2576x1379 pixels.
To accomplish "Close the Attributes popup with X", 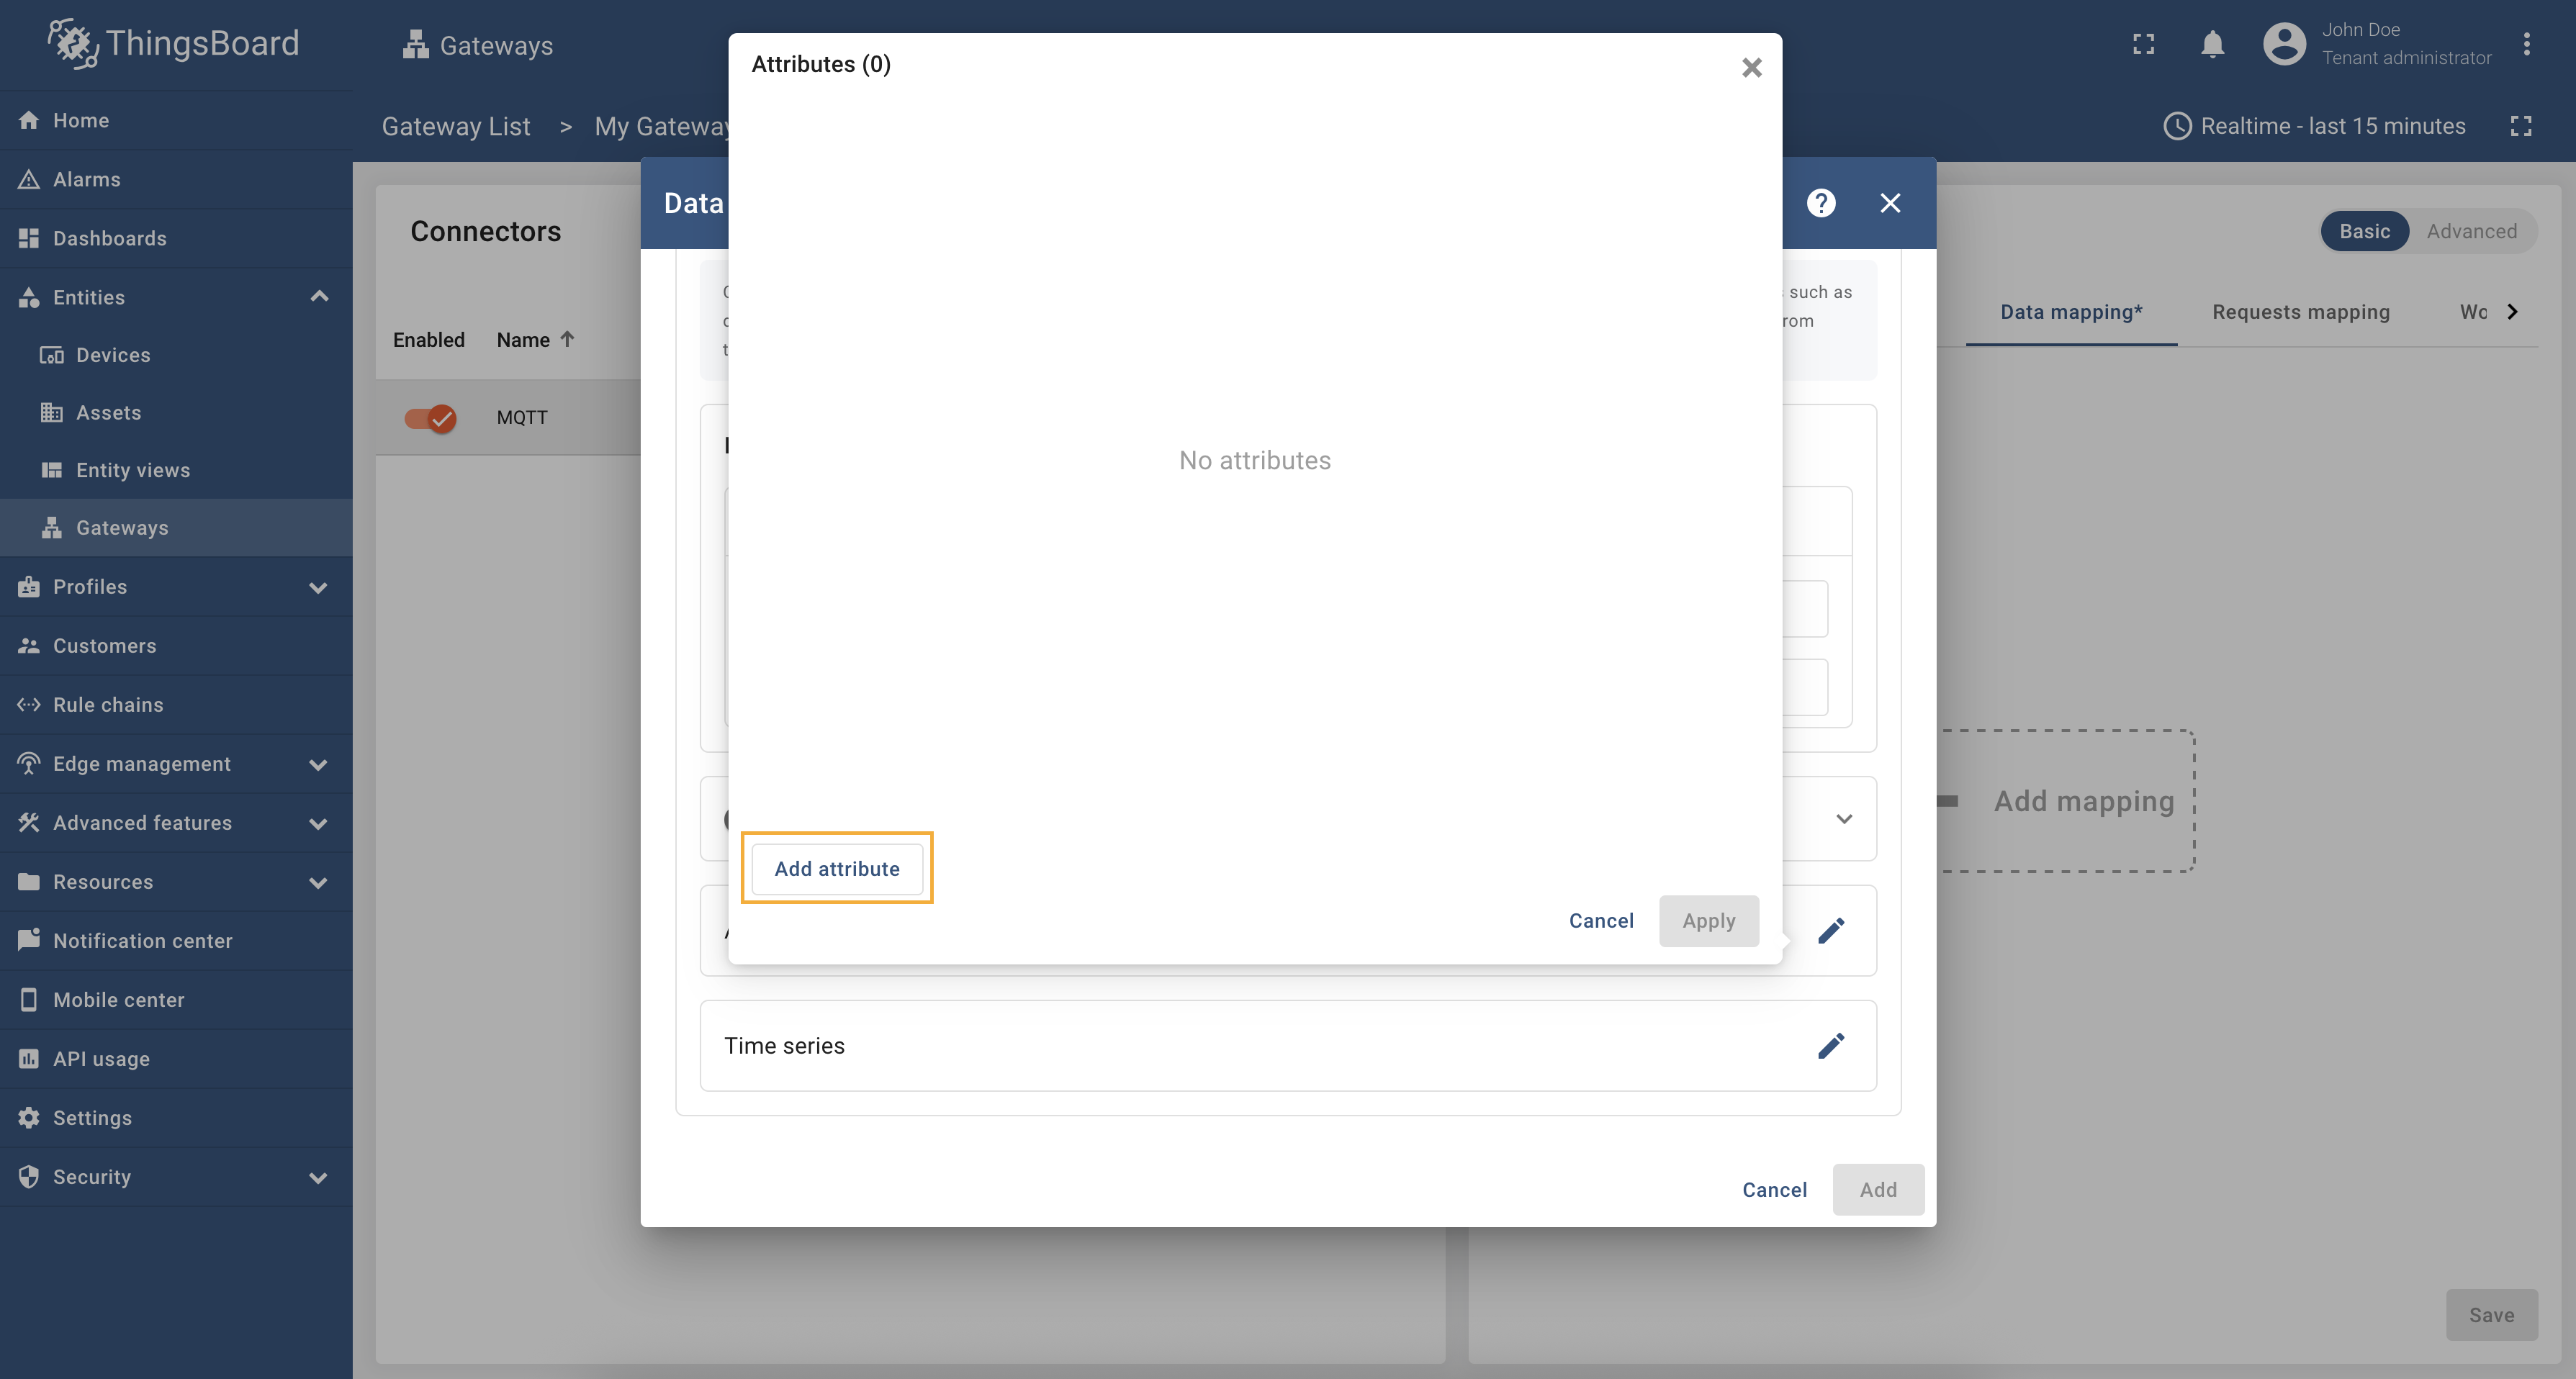I will click(1751, 67).
